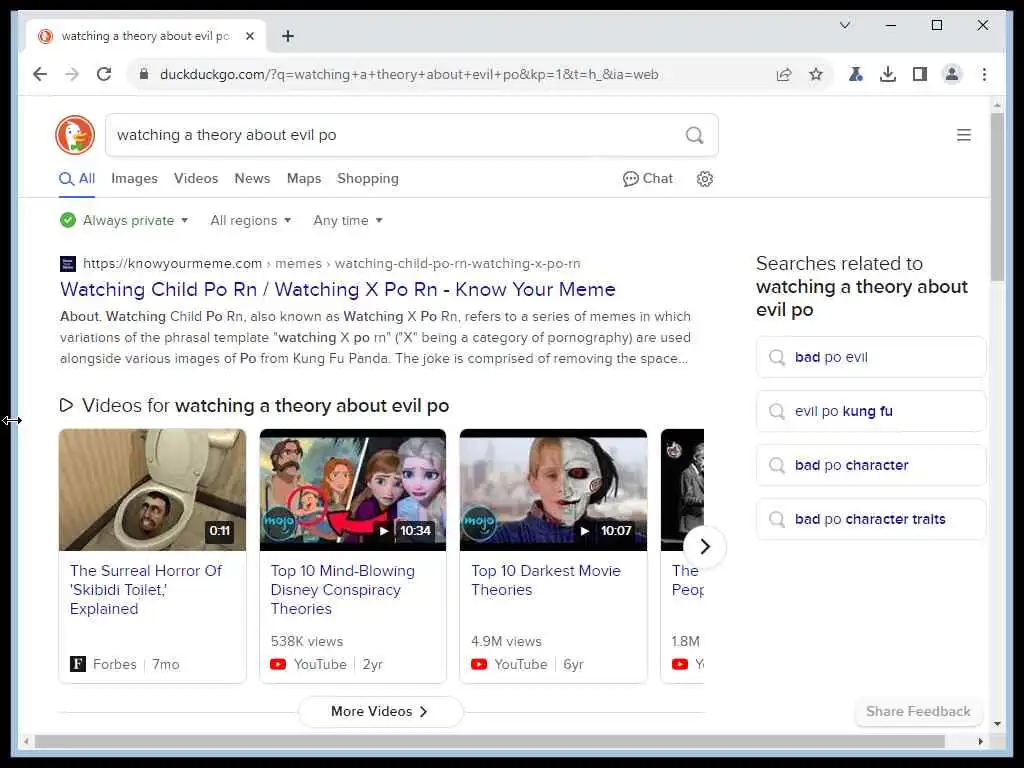Click the '538K views' text

(x=307, y=641)
